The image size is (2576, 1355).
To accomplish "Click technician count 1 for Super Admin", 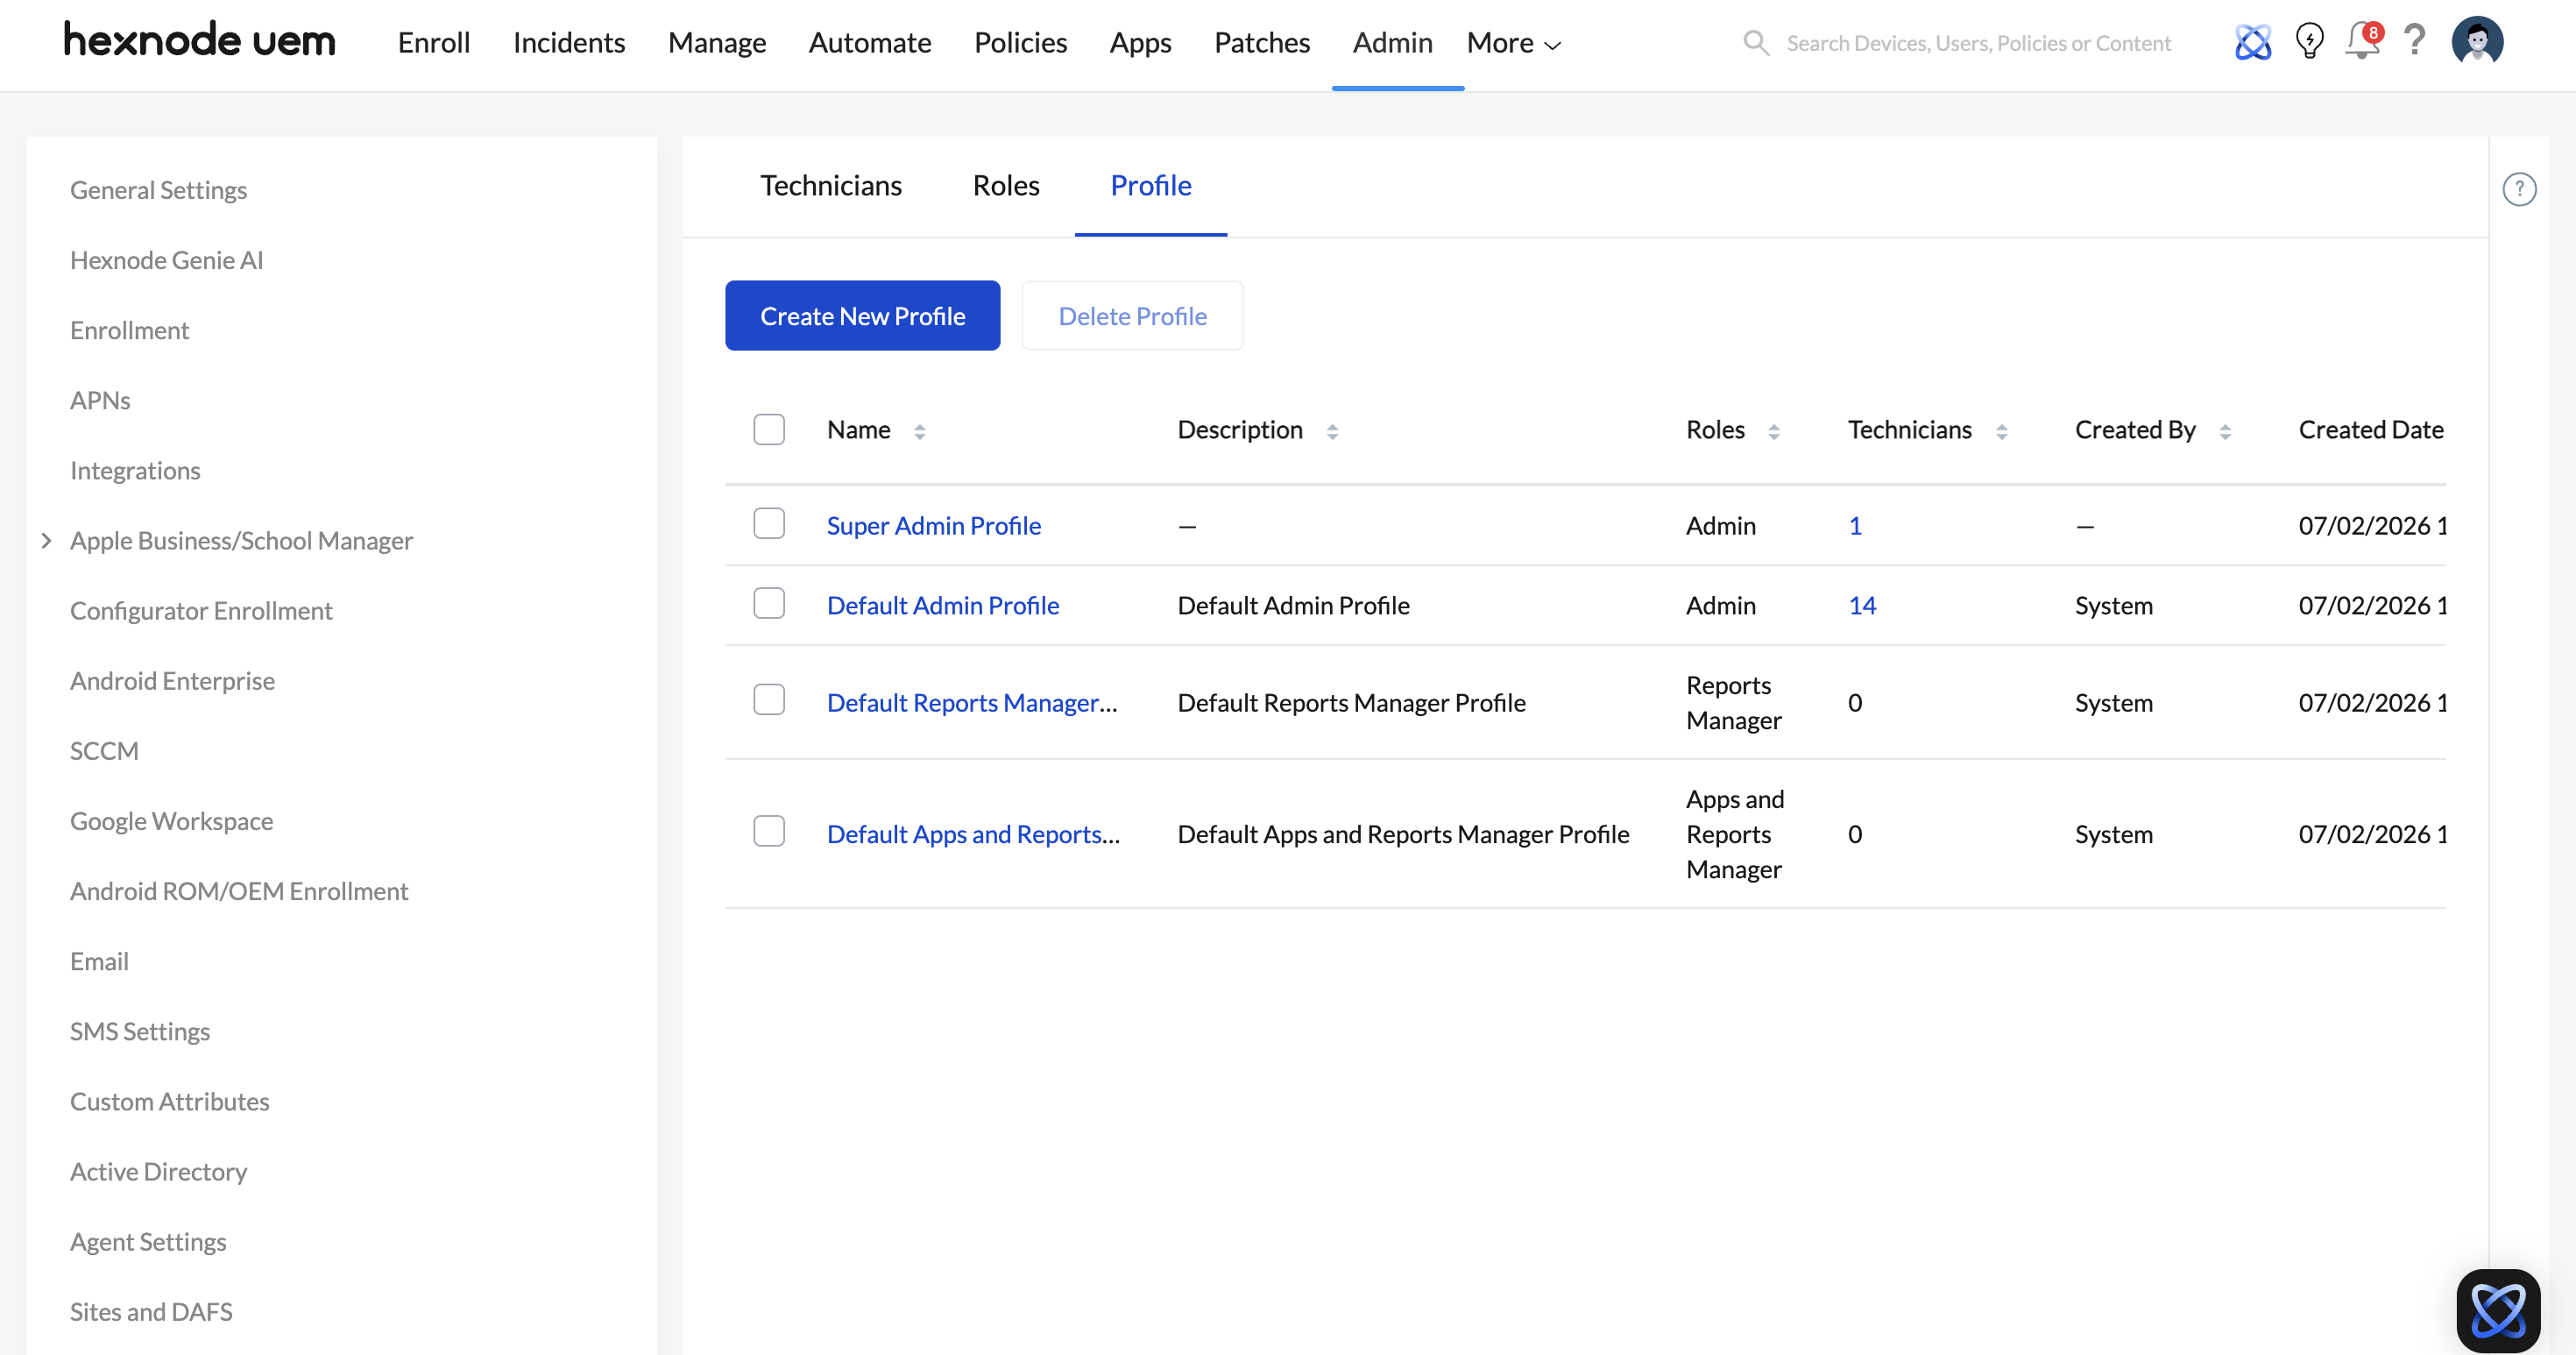I will click(1854, 526).
